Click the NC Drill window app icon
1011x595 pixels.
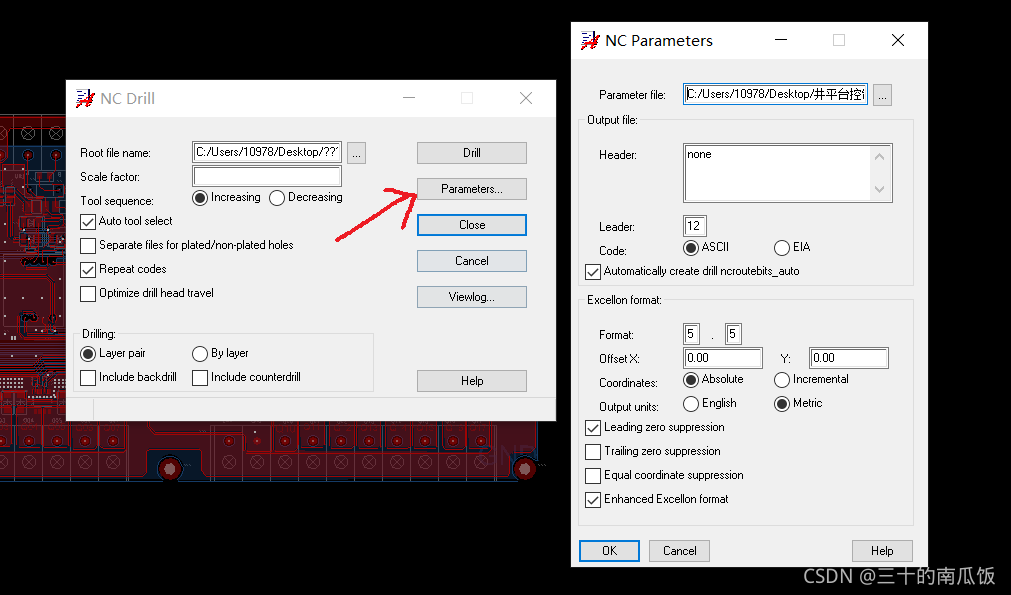pyautogui.click(x=85, y=99)
